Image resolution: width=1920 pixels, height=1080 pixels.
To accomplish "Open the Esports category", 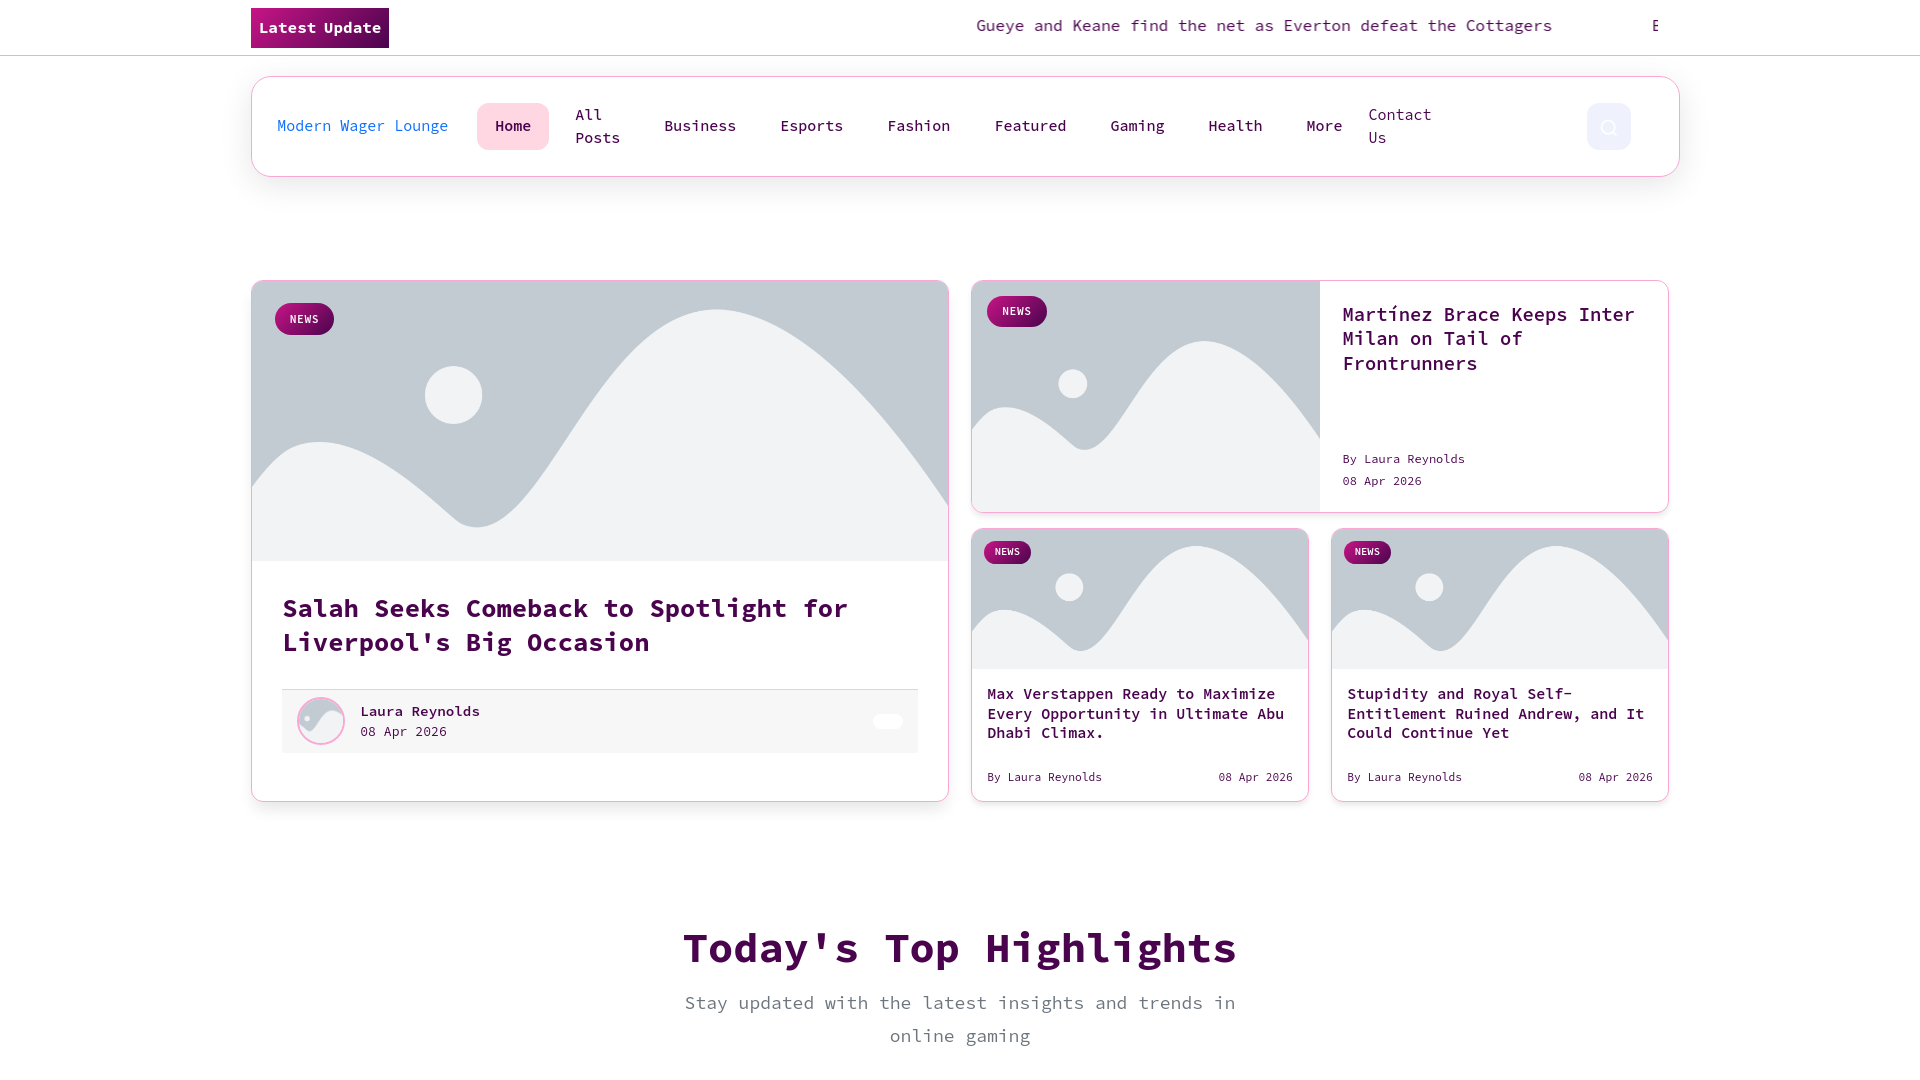I will click(x=811, y=126).
